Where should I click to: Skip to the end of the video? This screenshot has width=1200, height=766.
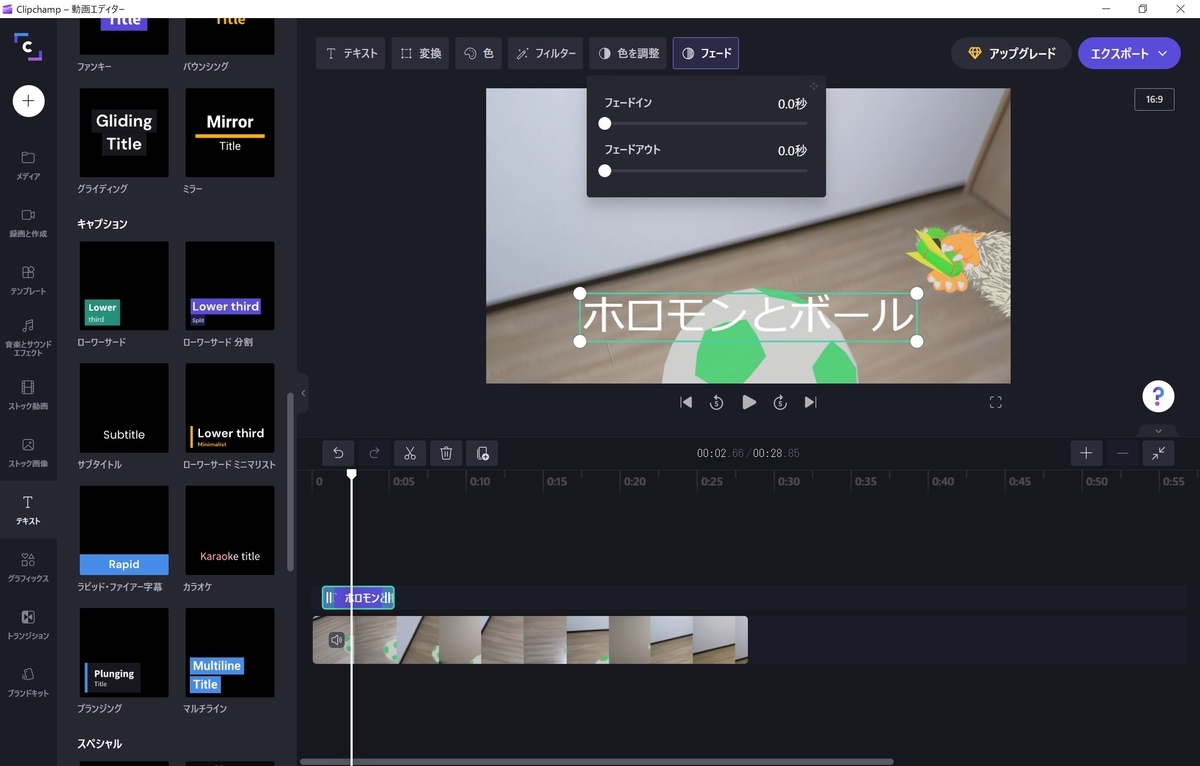point(811,402)
